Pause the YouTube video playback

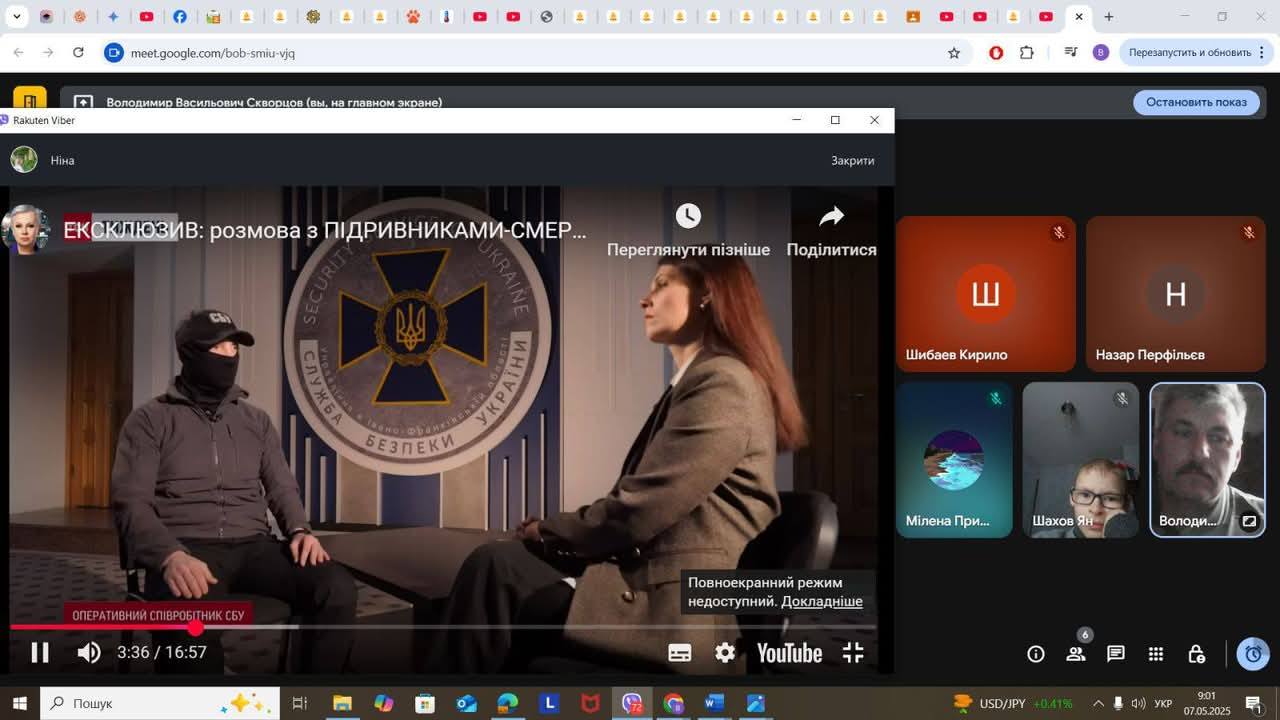tap(40, 653)
